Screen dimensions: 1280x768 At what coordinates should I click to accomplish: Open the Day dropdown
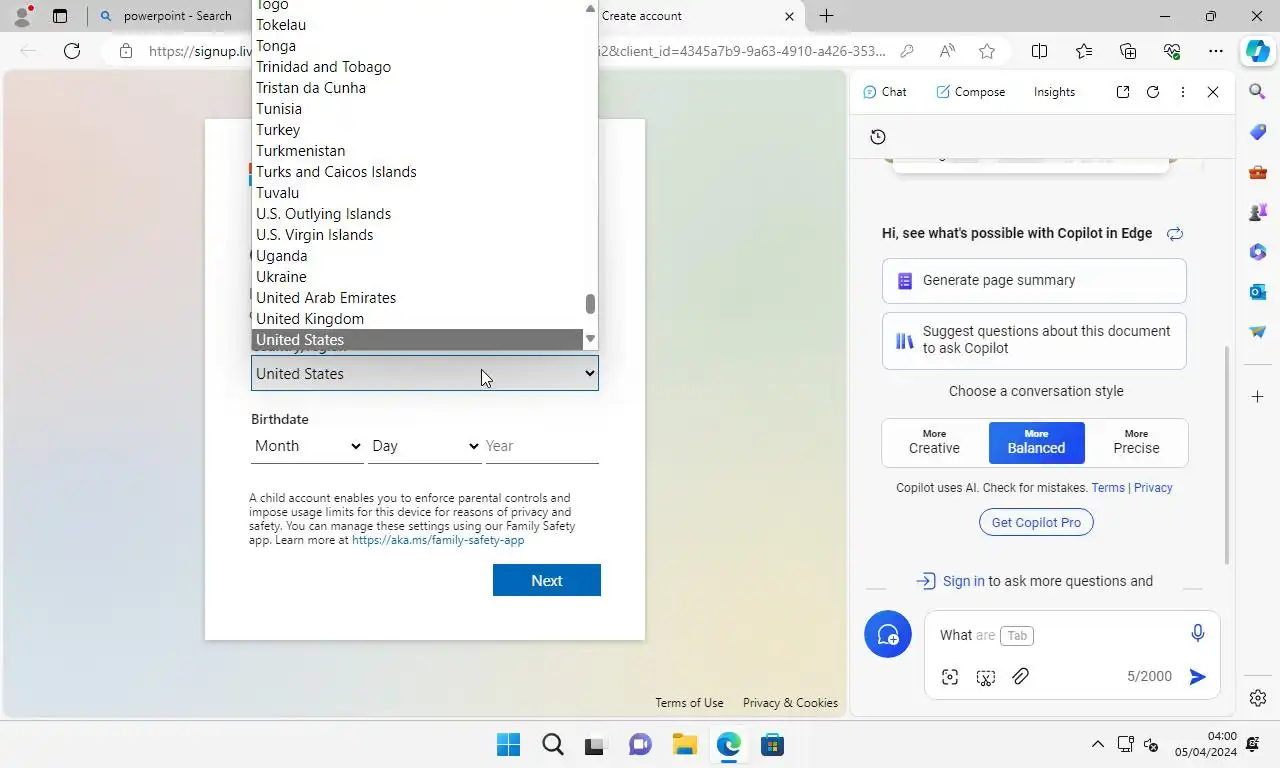point(425,446)
